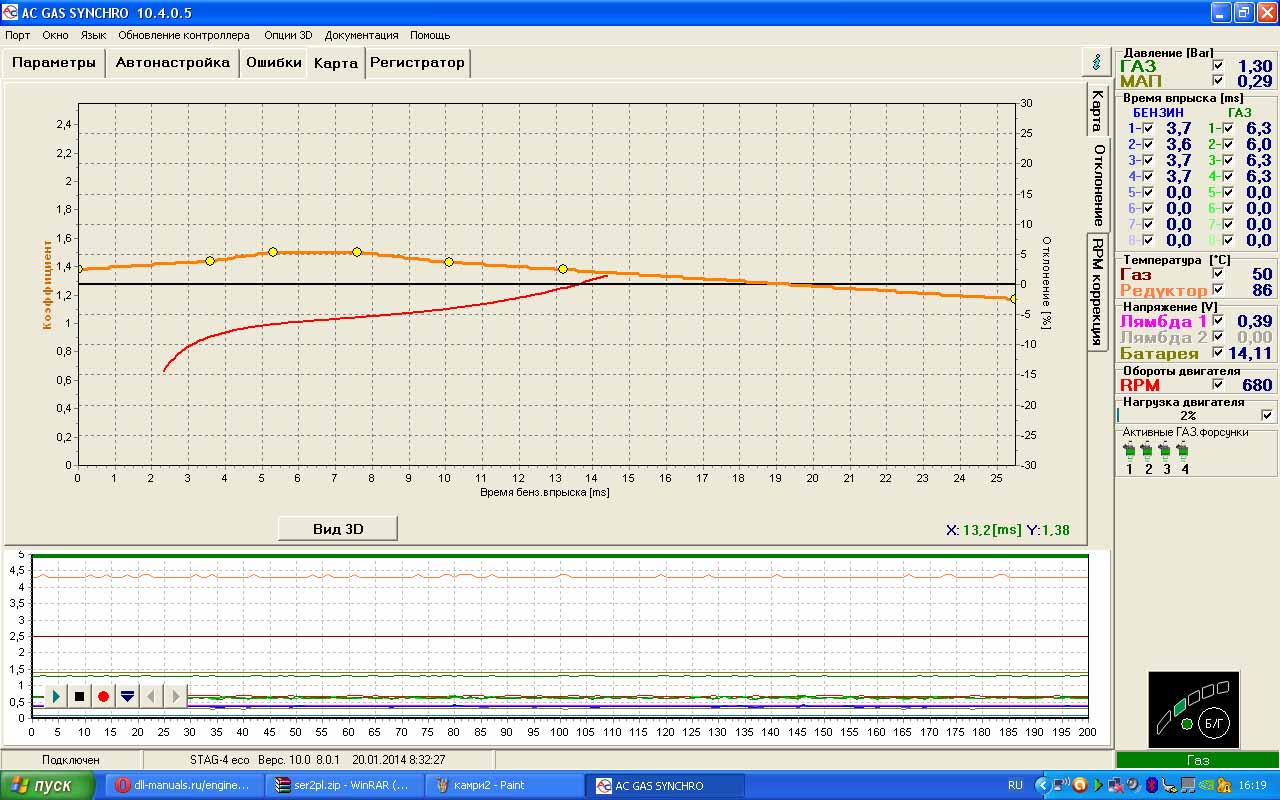Toggle gas injector 1 checkbox
This screenshot has width=1280, height=800.
(1228, 128)
